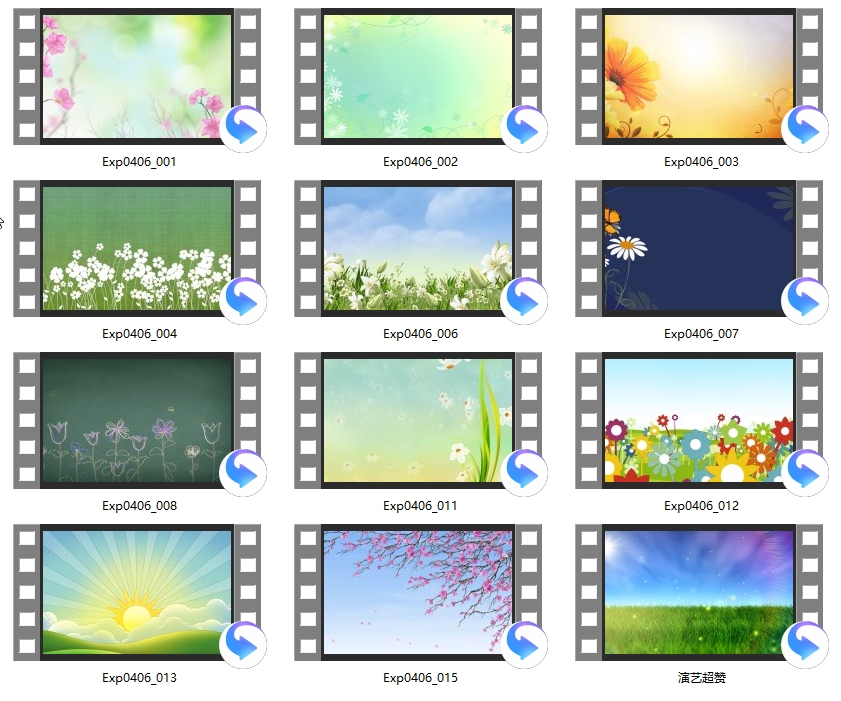Click the blue arrow badge on Exp0406_008
The image size is (841, 701).
click(243, 473)
